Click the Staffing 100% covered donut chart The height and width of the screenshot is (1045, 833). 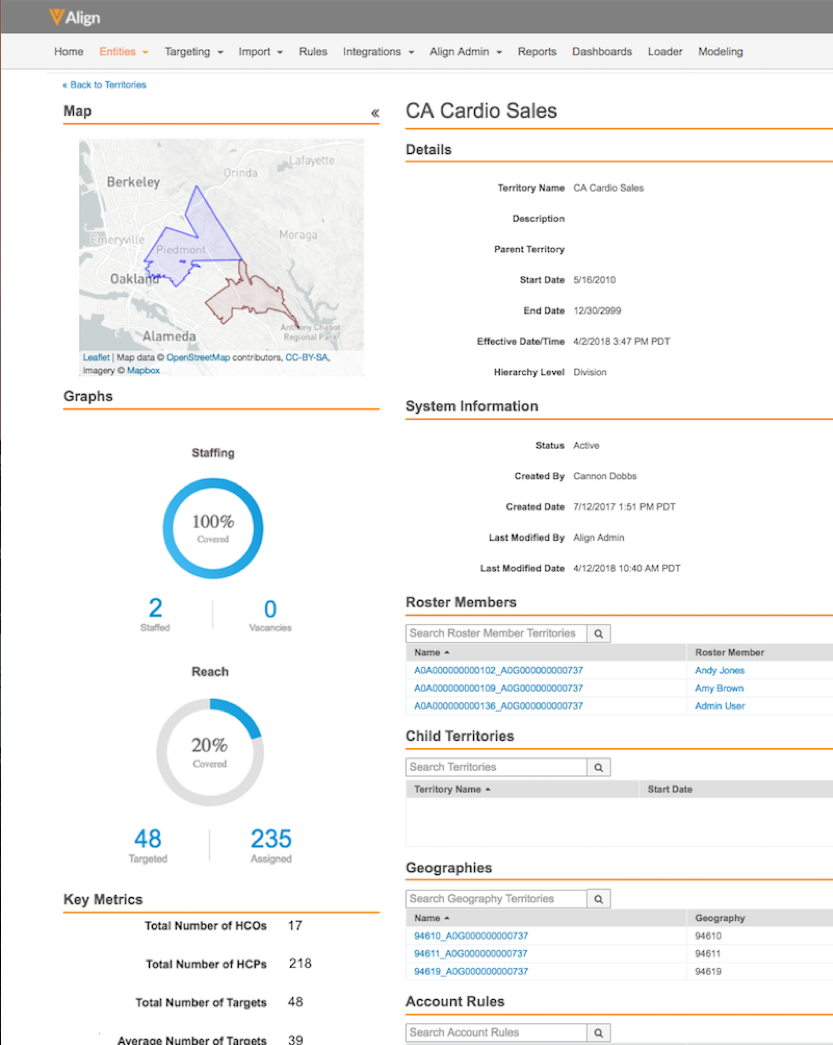[213, 528]
